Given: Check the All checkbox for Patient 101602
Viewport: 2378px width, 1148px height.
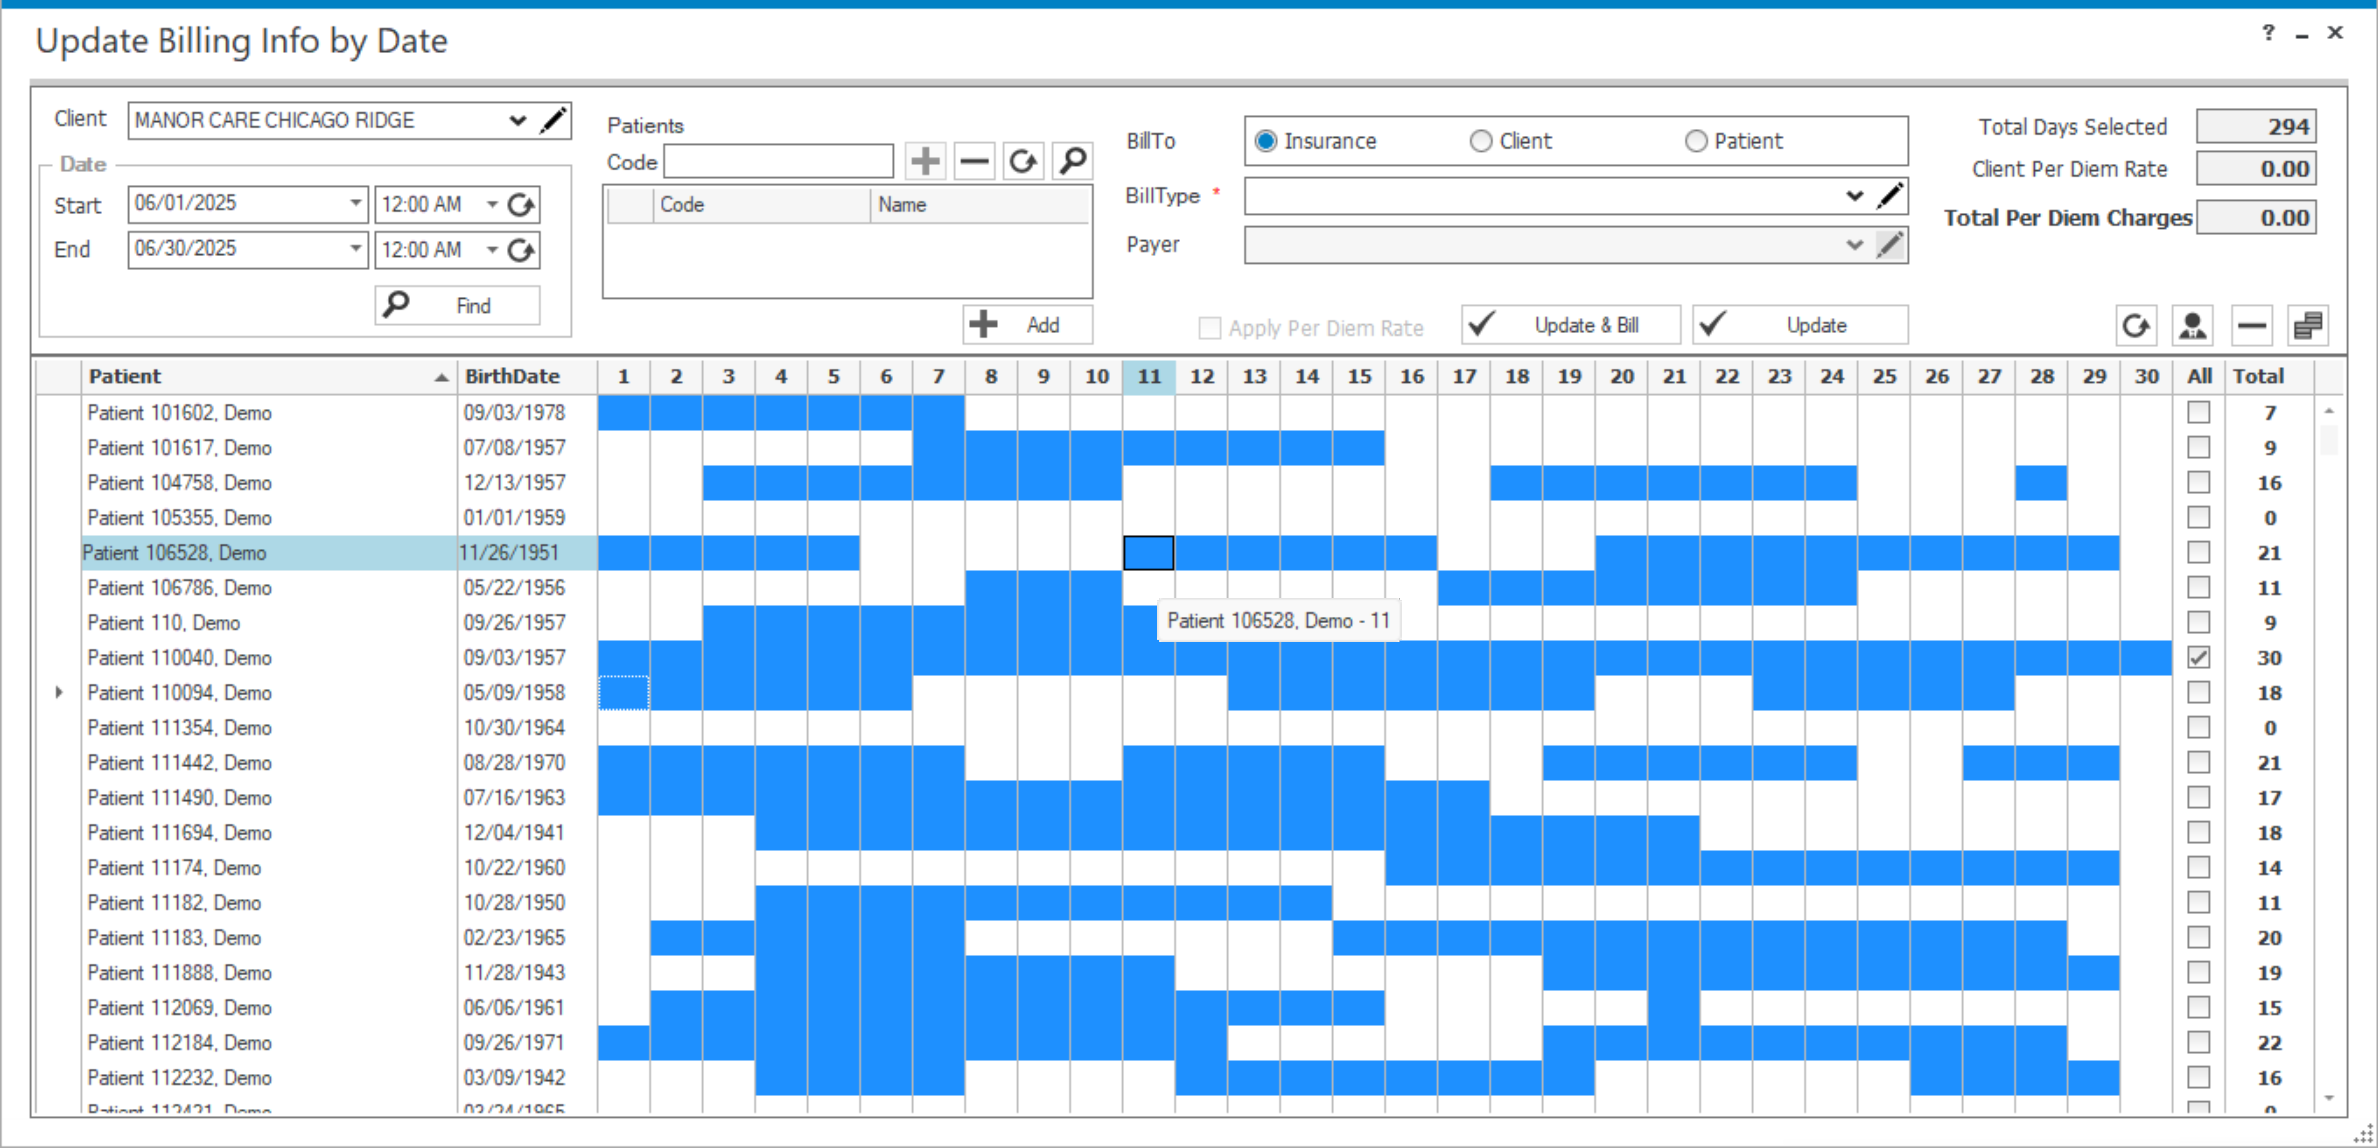Looking at the screenshot, I should [2198, 412].
